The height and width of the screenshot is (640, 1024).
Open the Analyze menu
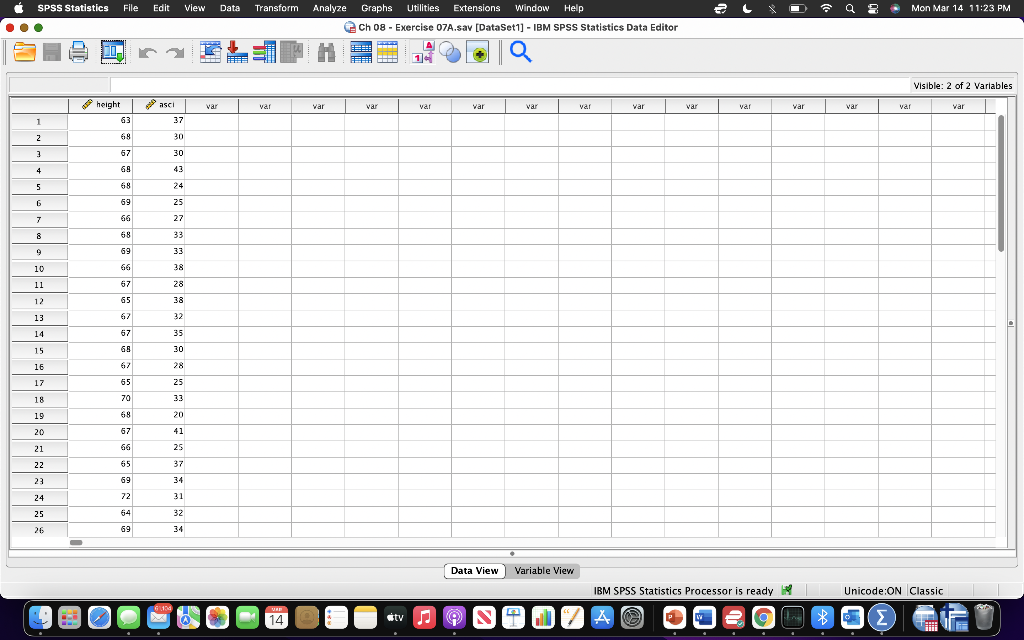point(329,8)
